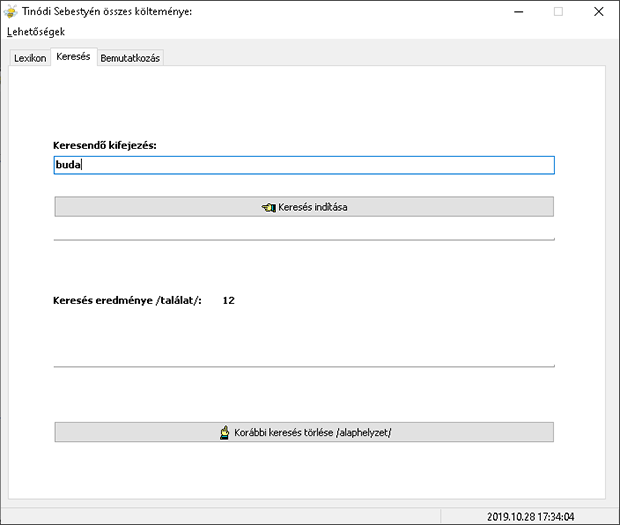
Task: Close the Tinódi Sebestyén window
Action: coord(599,12)
